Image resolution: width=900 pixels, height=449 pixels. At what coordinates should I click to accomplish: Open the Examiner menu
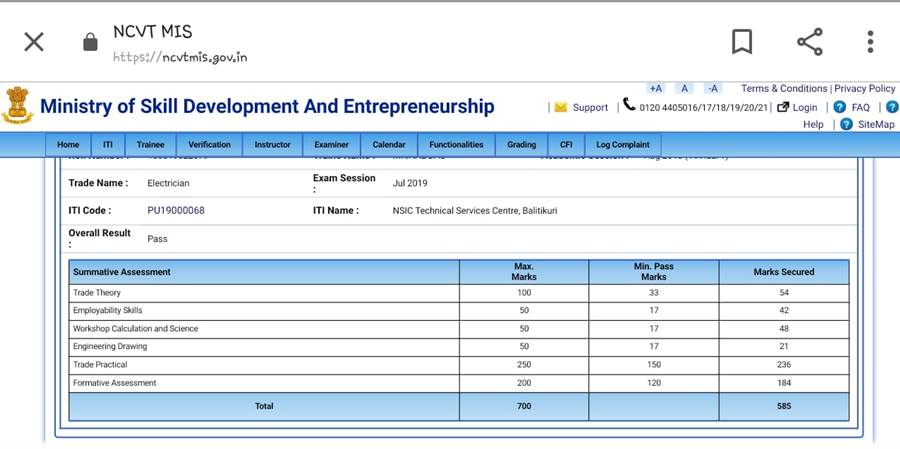coord(332,145)
